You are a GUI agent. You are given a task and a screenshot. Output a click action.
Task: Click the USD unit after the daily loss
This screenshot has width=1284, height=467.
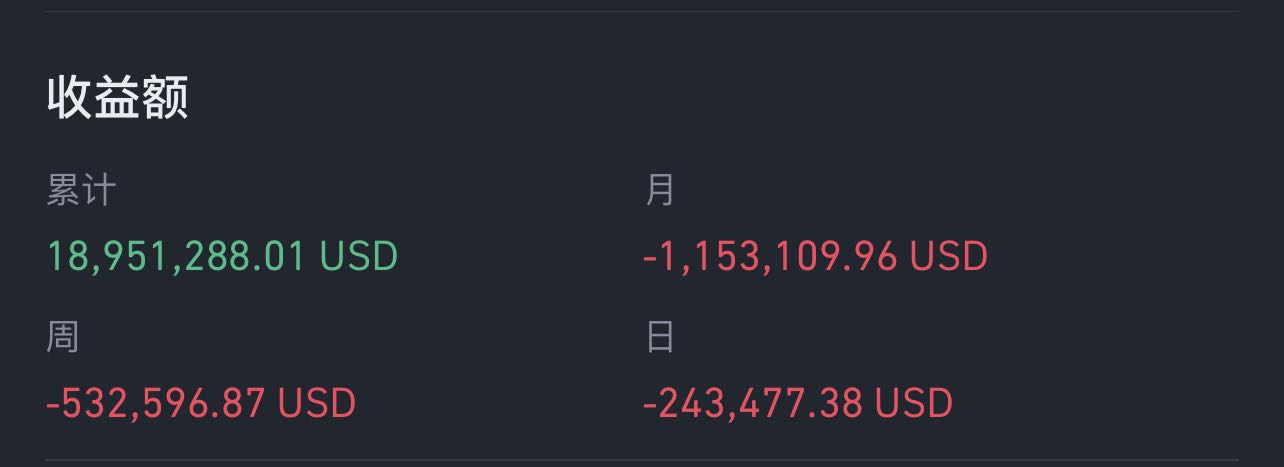click(913, 404)
